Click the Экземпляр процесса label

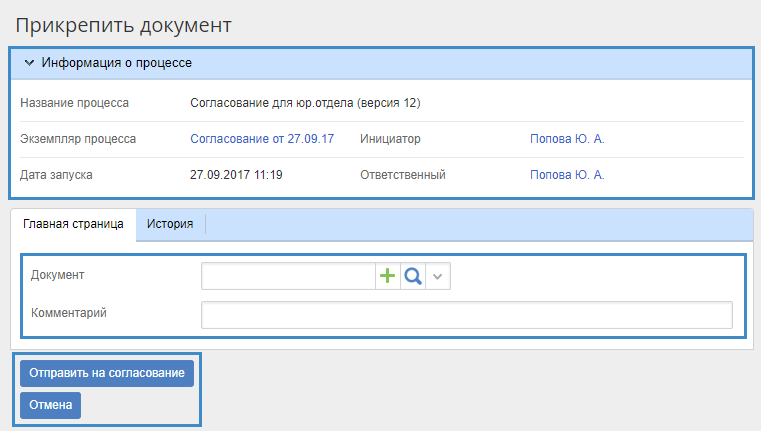pyautogui.click(x=78, y=139)
